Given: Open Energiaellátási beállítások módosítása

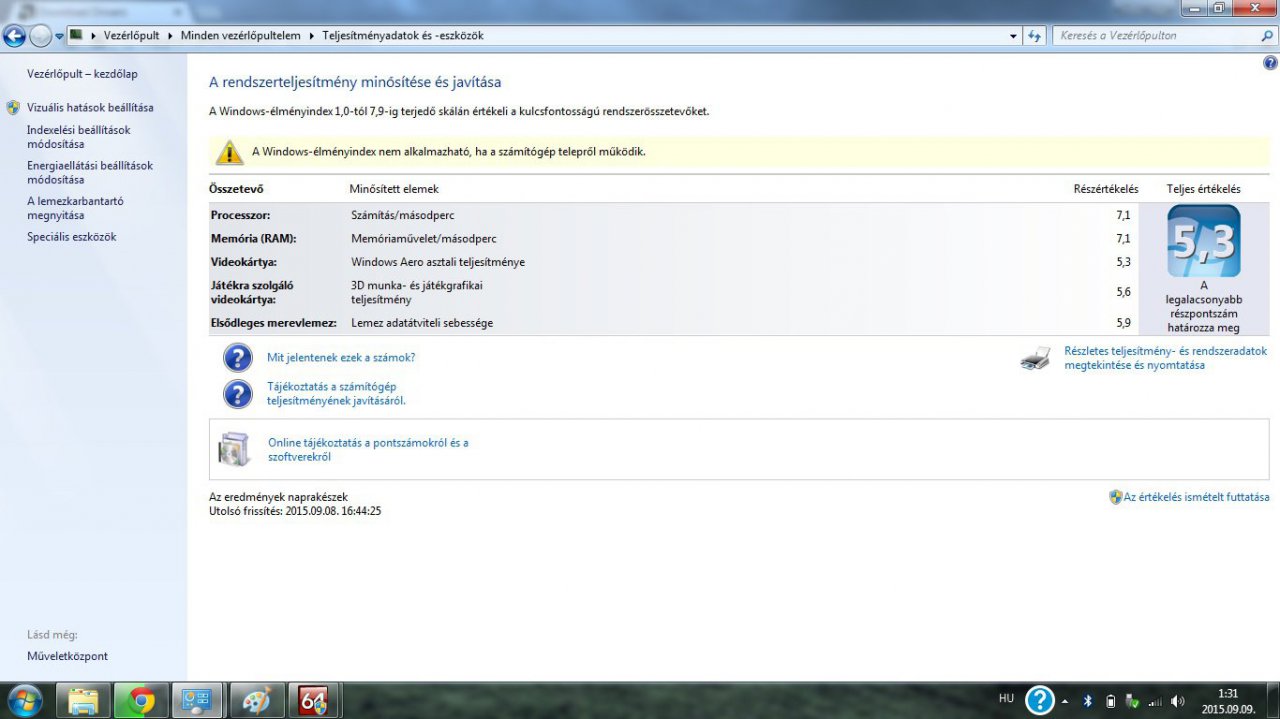Looking at the screenshot, I should [90, 172].
